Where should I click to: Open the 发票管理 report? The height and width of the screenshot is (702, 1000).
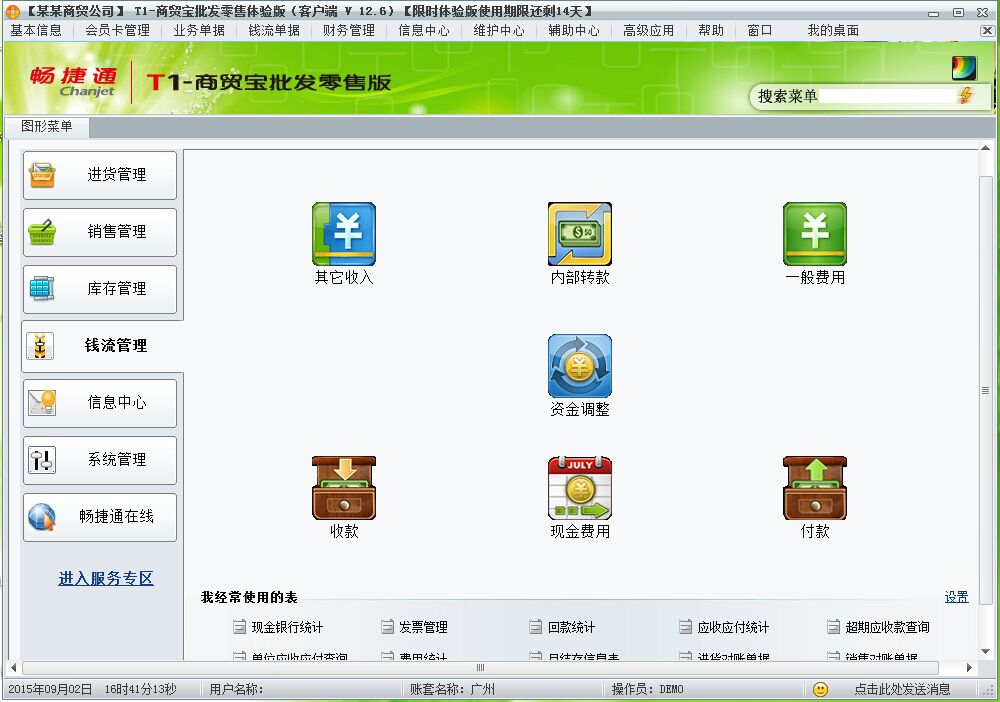click(x=423, y=627)
